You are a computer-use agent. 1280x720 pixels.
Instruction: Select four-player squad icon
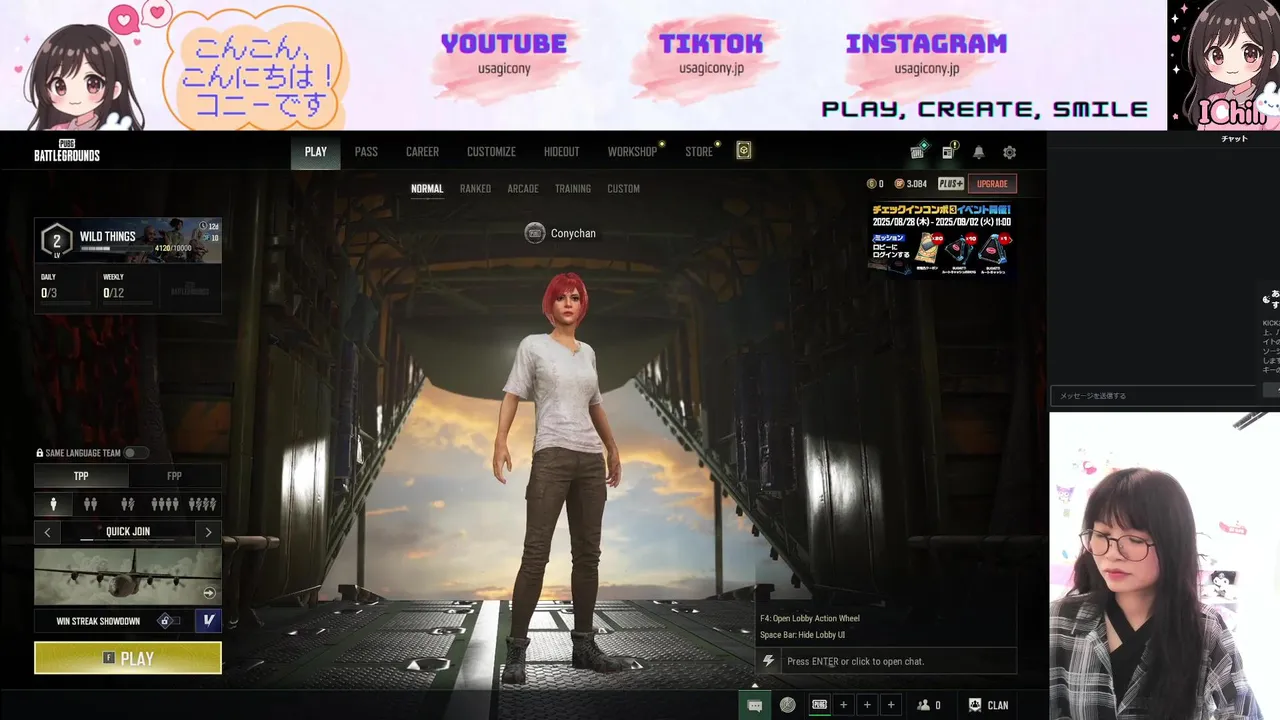[165, 504]
